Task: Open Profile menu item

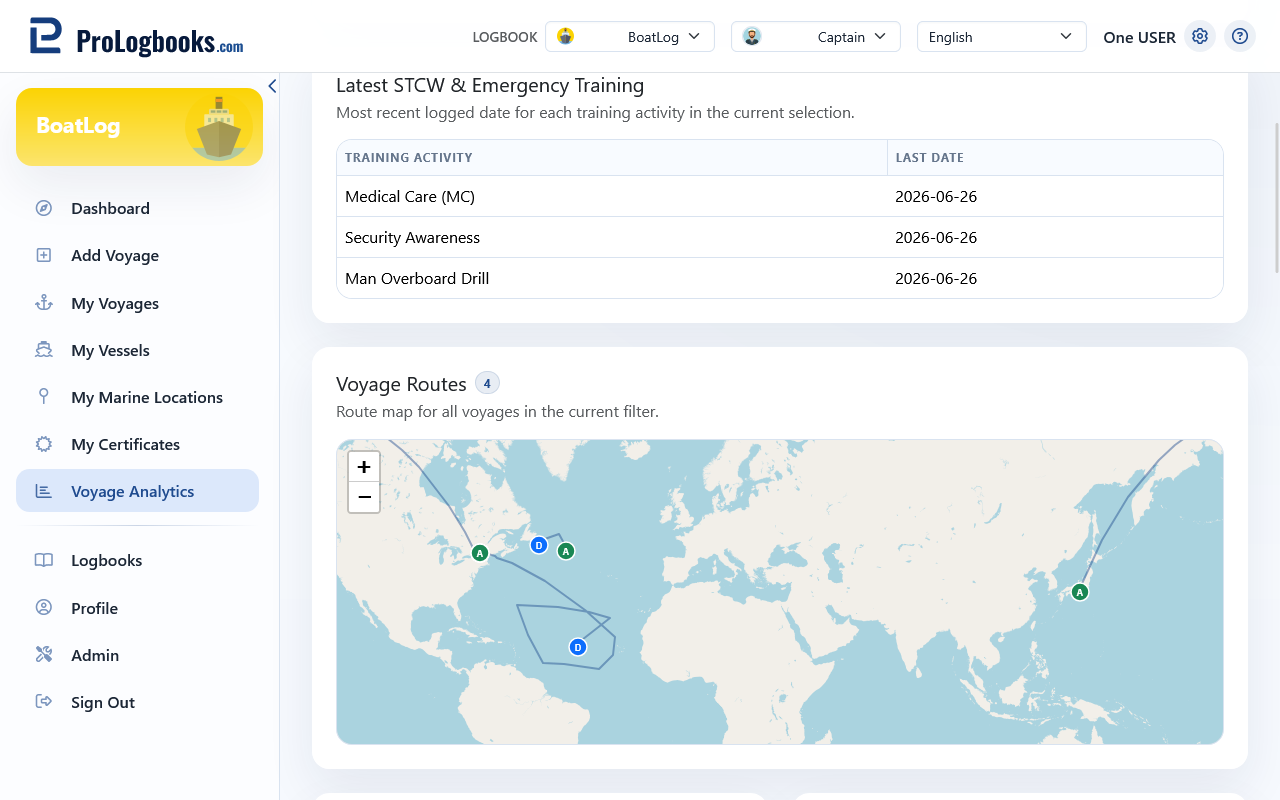Action: click(x=137, y=608)
